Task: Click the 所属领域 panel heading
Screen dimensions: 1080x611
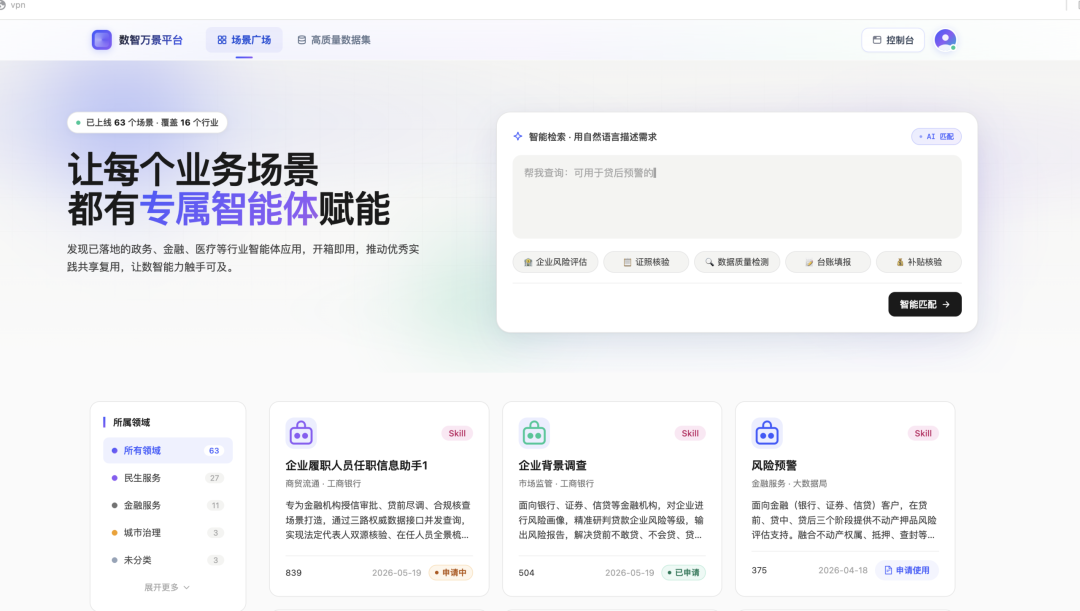Action: 132,422
